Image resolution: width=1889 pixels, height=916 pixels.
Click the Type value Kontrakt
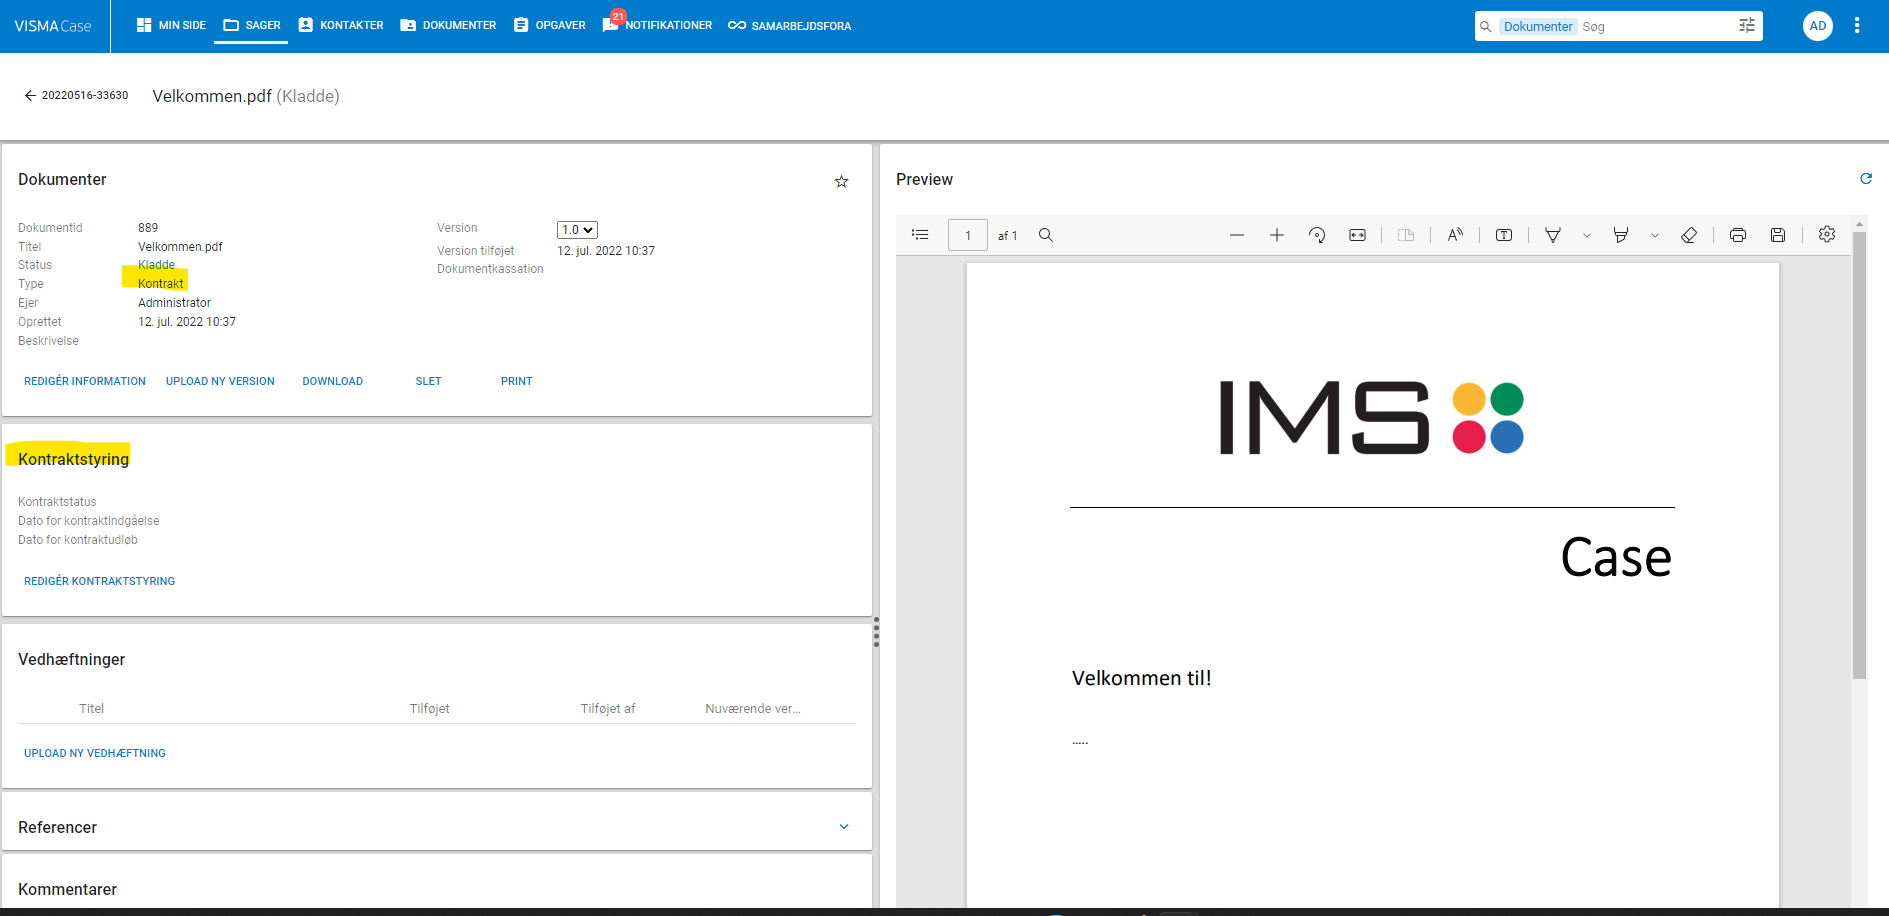[x=161, y=284]
